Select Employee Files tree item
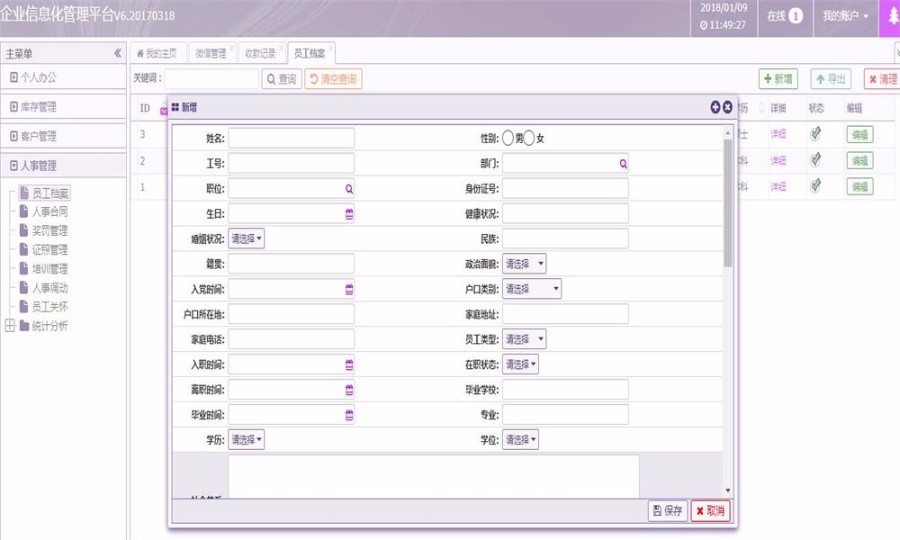Screen dimensions: 900x540 (x=45, y=193)
